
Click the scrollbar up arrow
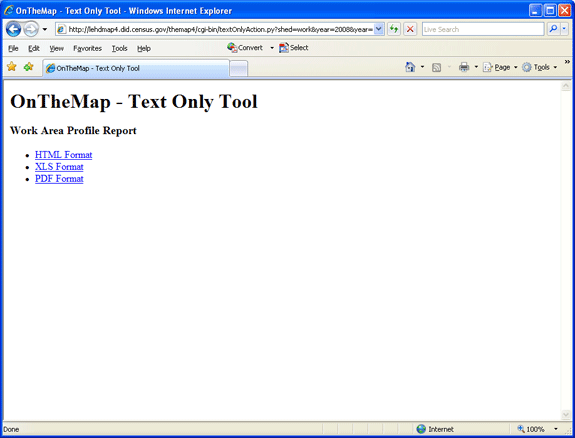pyautogui.click(x=565, y=86)
